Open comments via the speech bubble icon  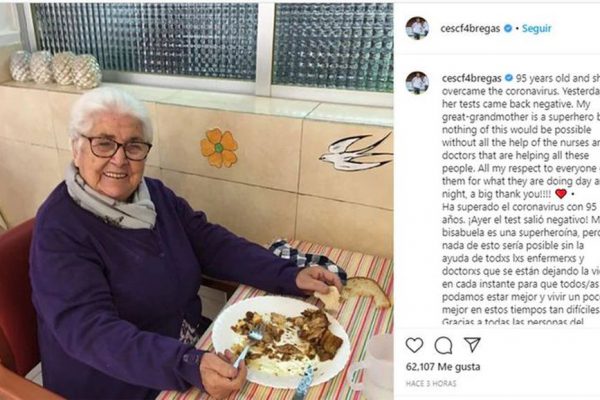coord(443,346)
